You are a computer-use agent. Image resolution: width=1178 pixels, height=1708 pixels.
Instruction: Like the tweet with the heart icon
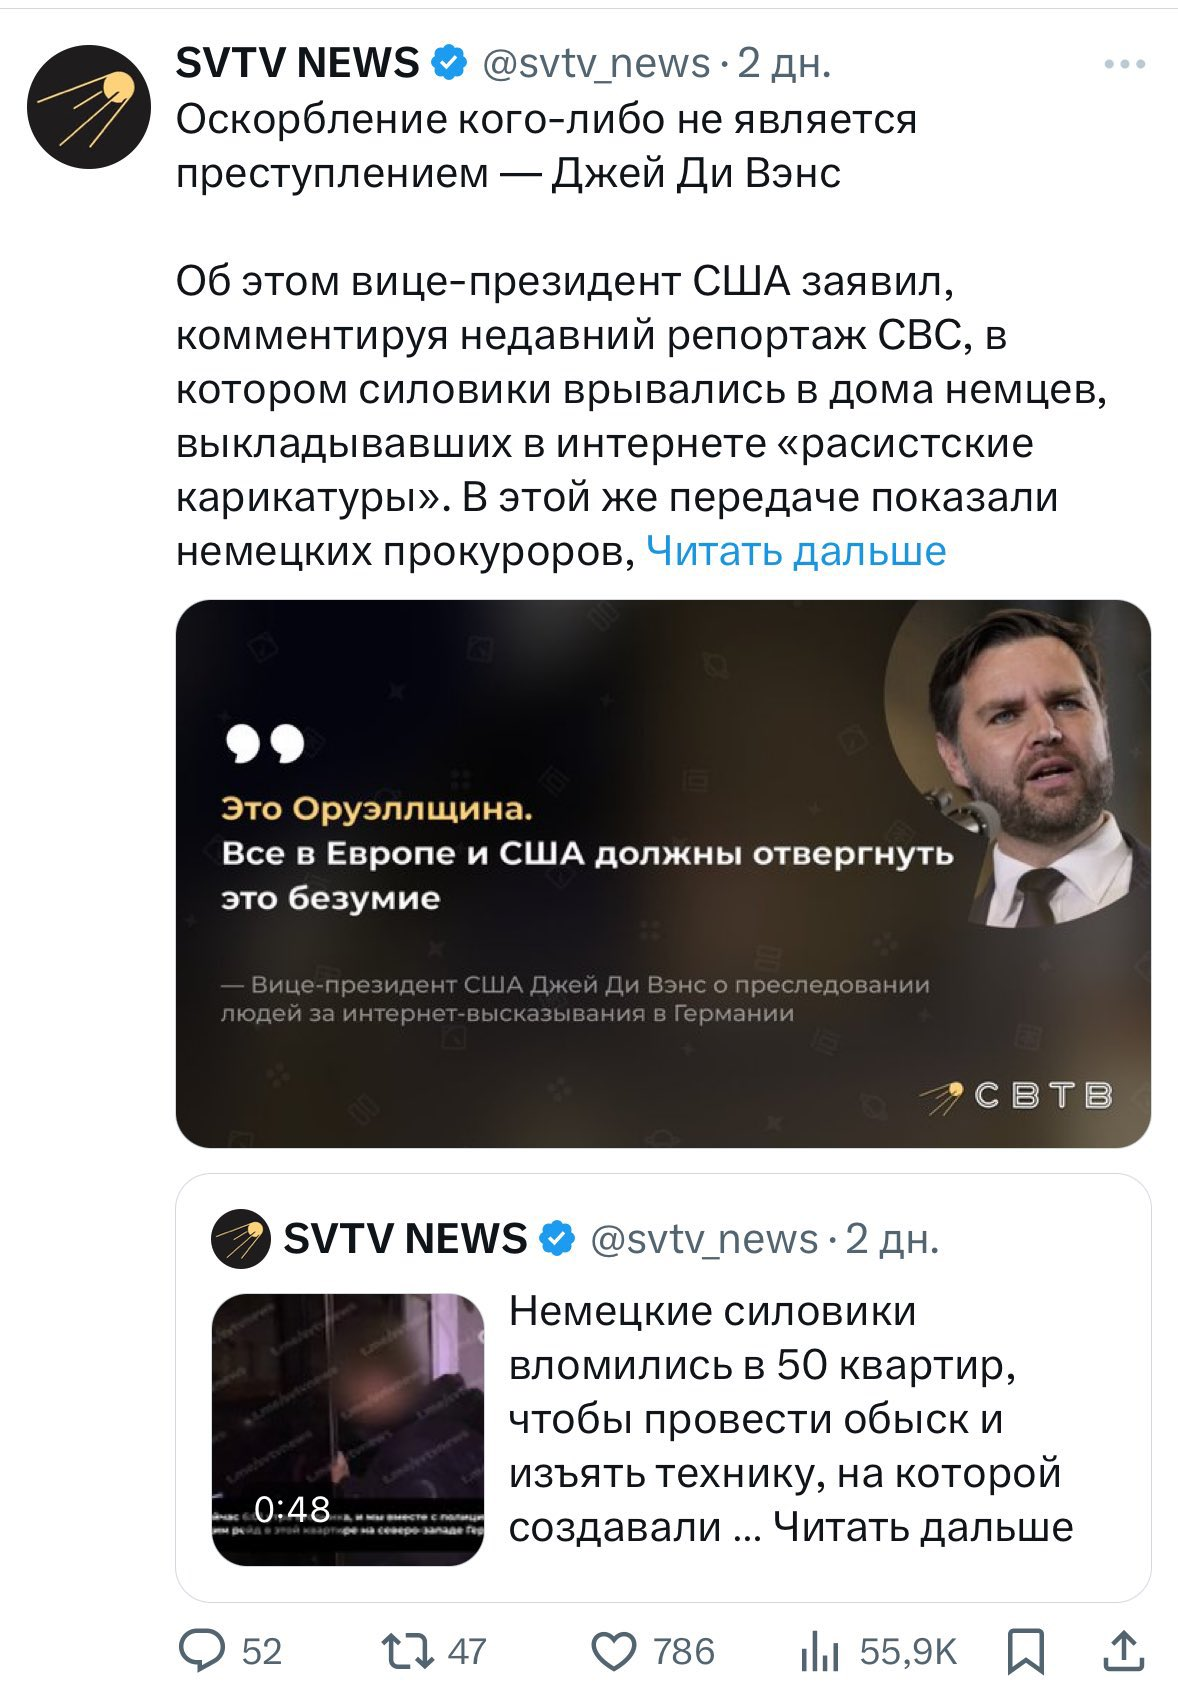(x=614, y=1651)
